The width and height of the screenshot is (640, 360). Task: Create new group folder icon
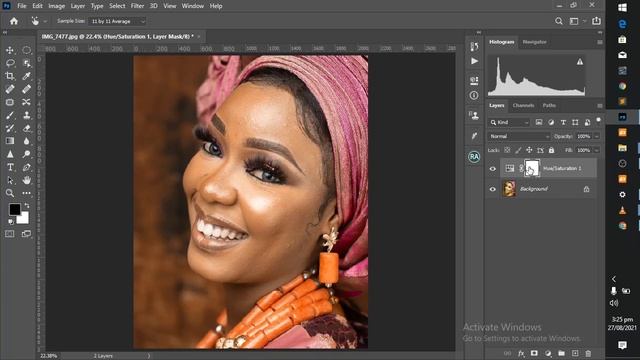(562, 353)
